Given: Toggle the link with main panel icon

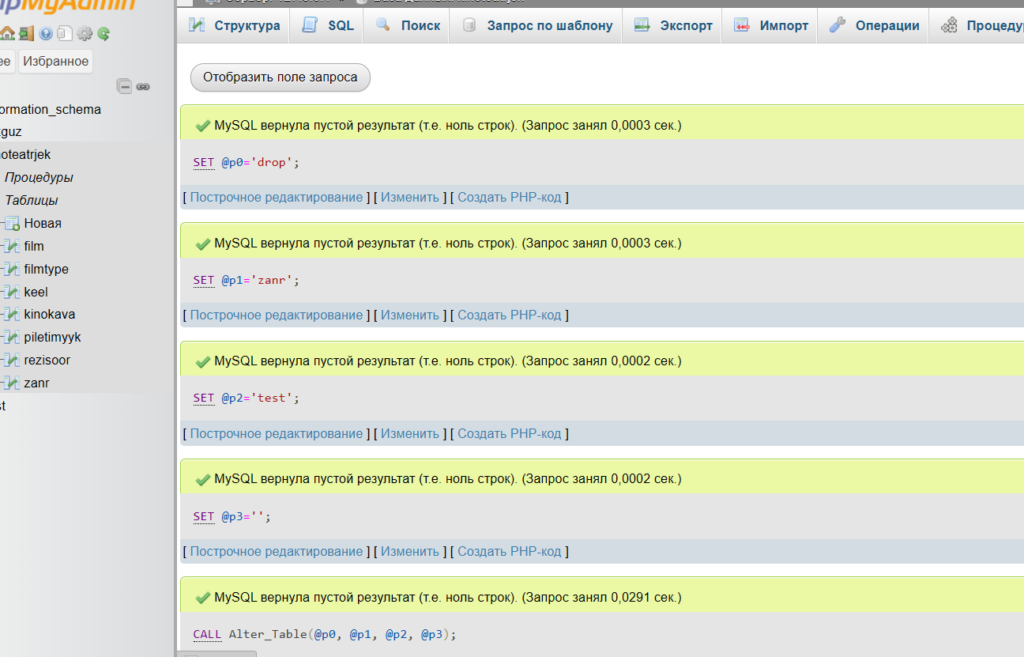Looking at the screenshot, I should [x=143, y=86].
